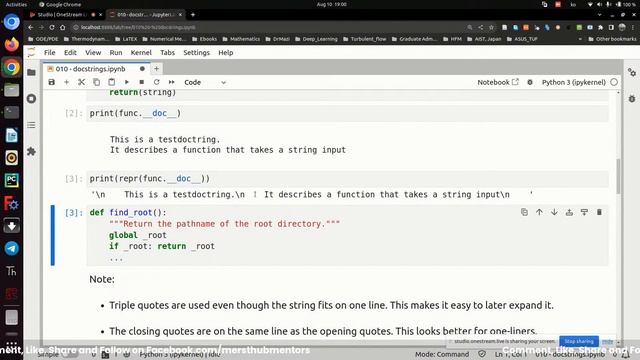Image resolution: width=640 pixels, height=360 pixels.
Task: Duplicate the find_root cell
Action: click(524, 212)
